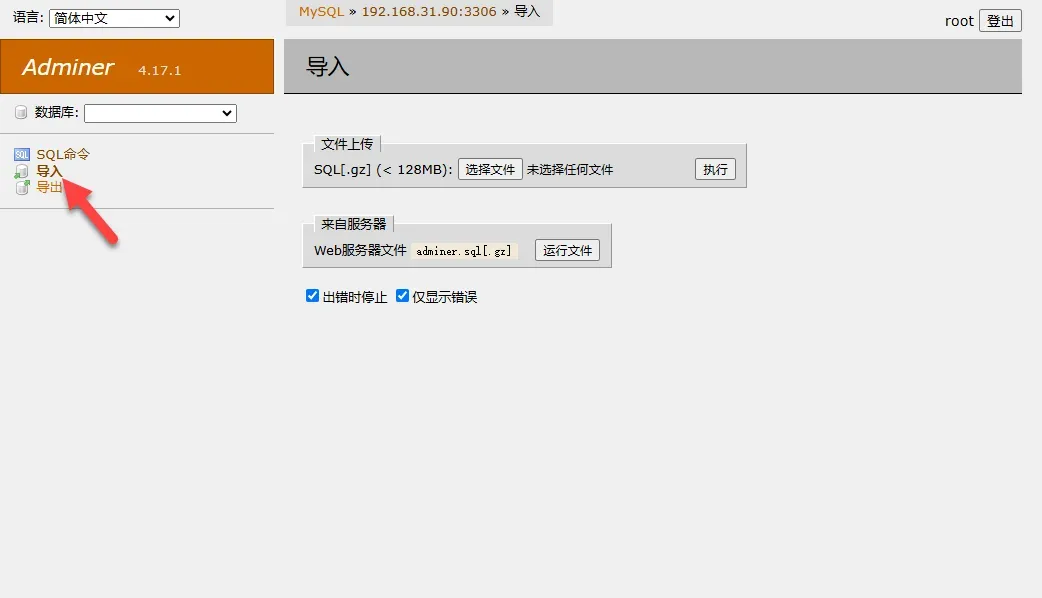
Task: Select the 导入 breadcrumb tab label
Action: (x=527, y=12)
